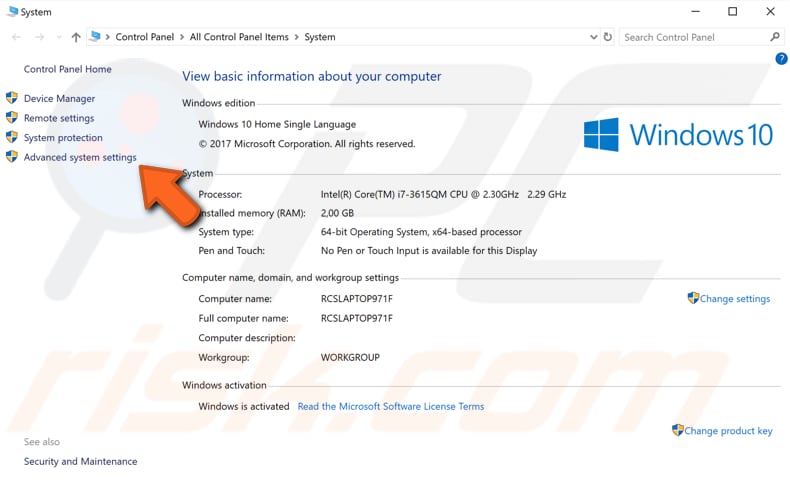
Task: Open Control Panel Home
Action: 68,69
